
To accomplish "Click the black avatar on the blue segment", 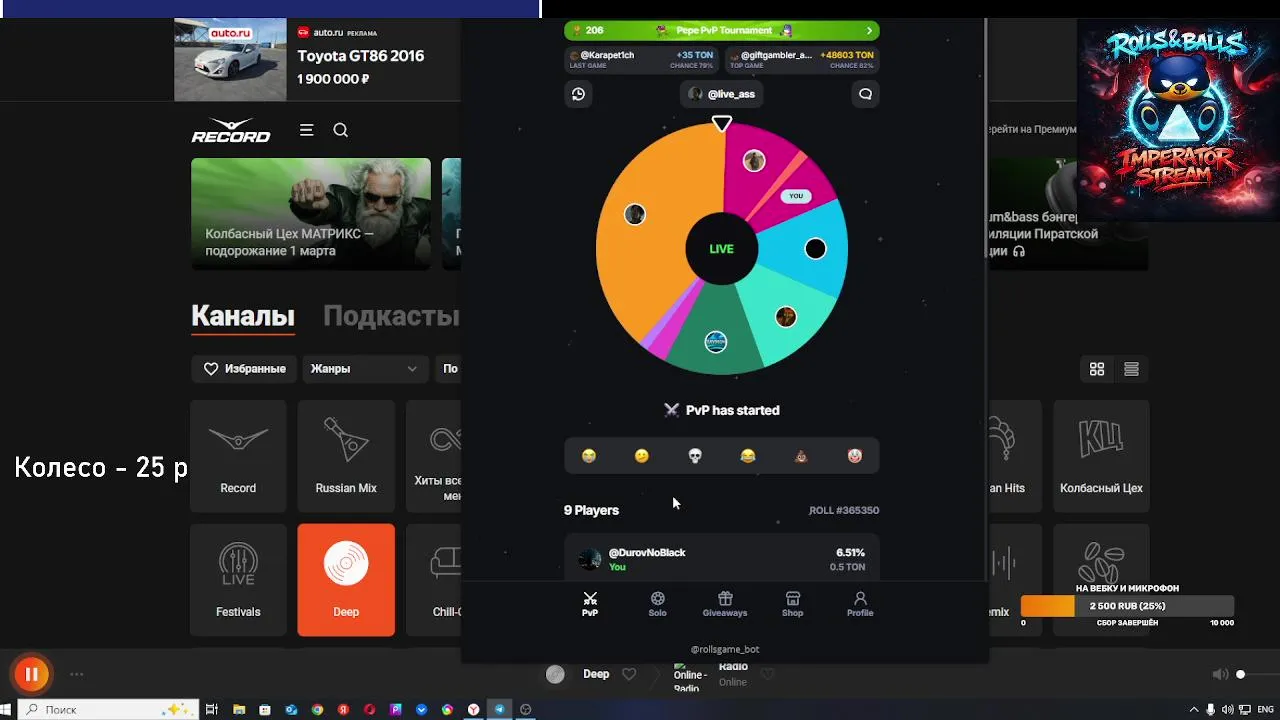I will [x=816, y=249].
